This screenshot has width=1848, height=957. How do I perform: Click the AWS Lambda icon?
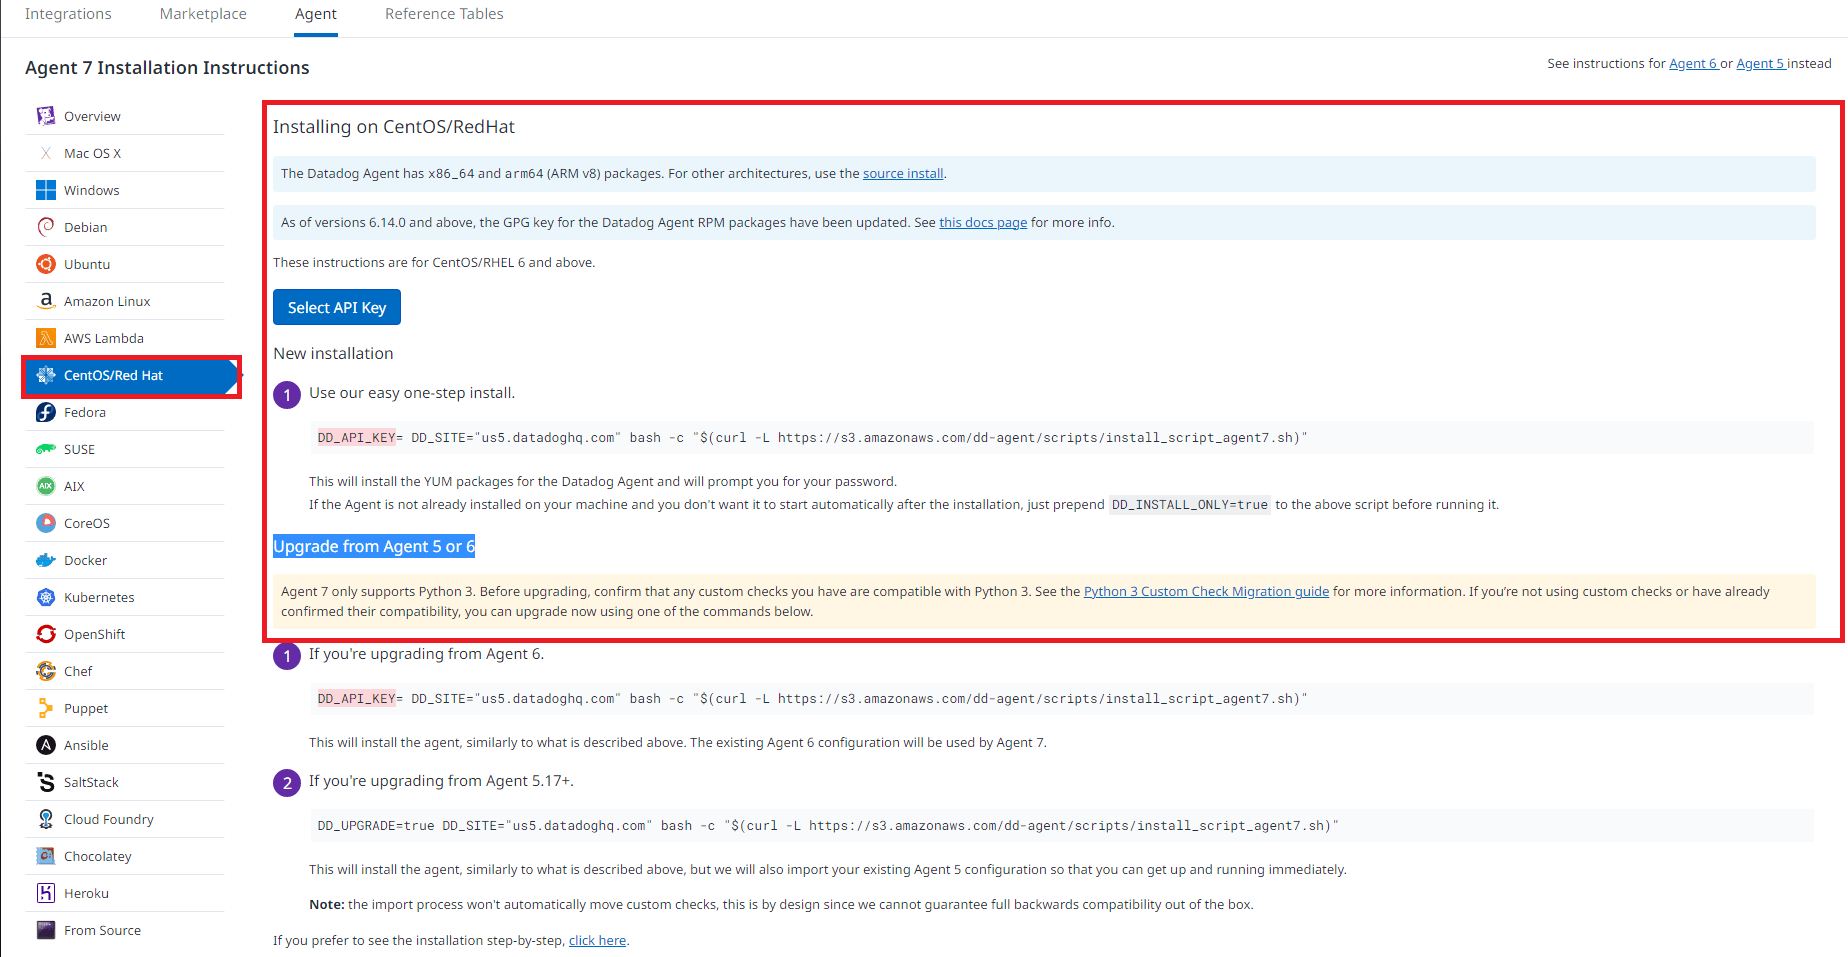(46, 338)
